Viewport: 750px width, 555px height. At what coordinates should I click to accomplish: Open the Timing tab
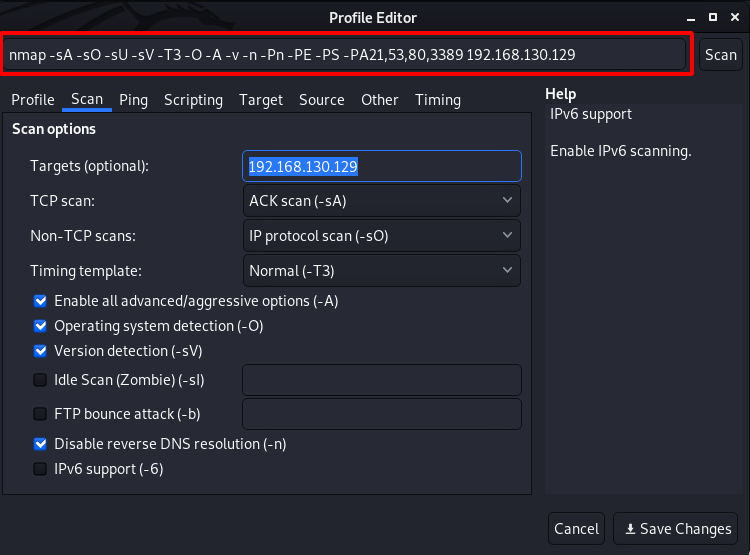pos(438,100)
